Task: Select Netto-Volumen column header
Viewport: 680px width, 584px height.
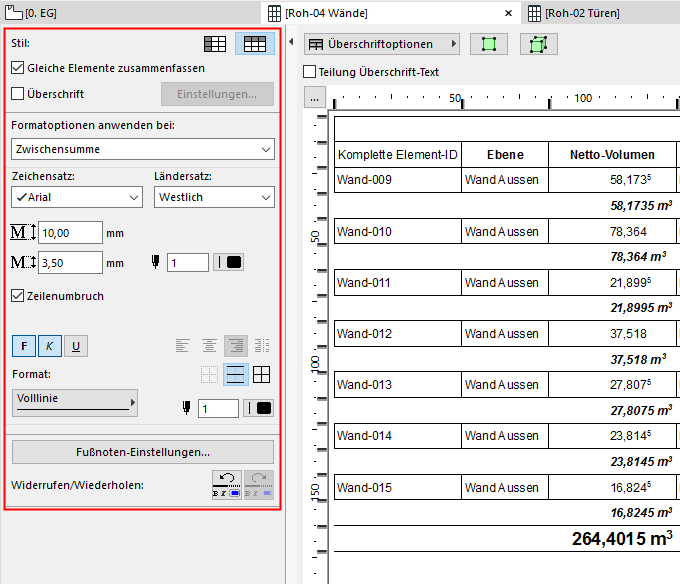Action: [x=612, y=155]
